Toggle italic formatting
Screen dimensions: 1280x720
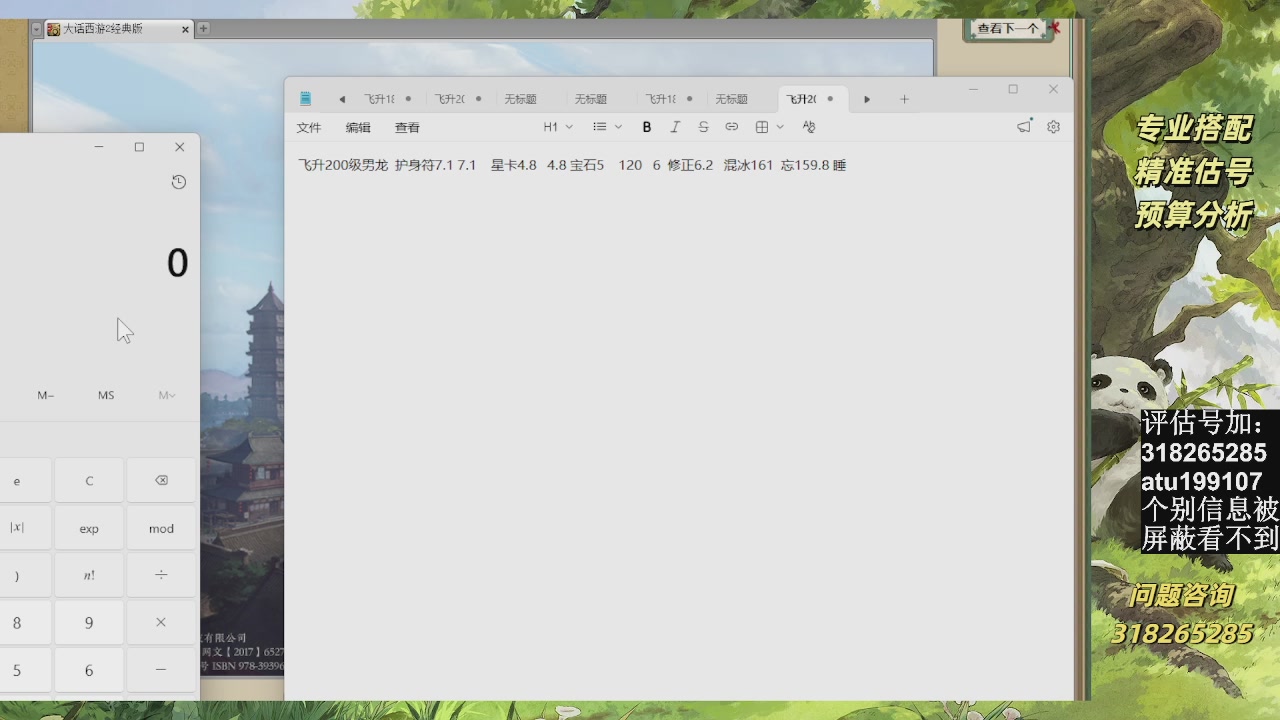675,127
